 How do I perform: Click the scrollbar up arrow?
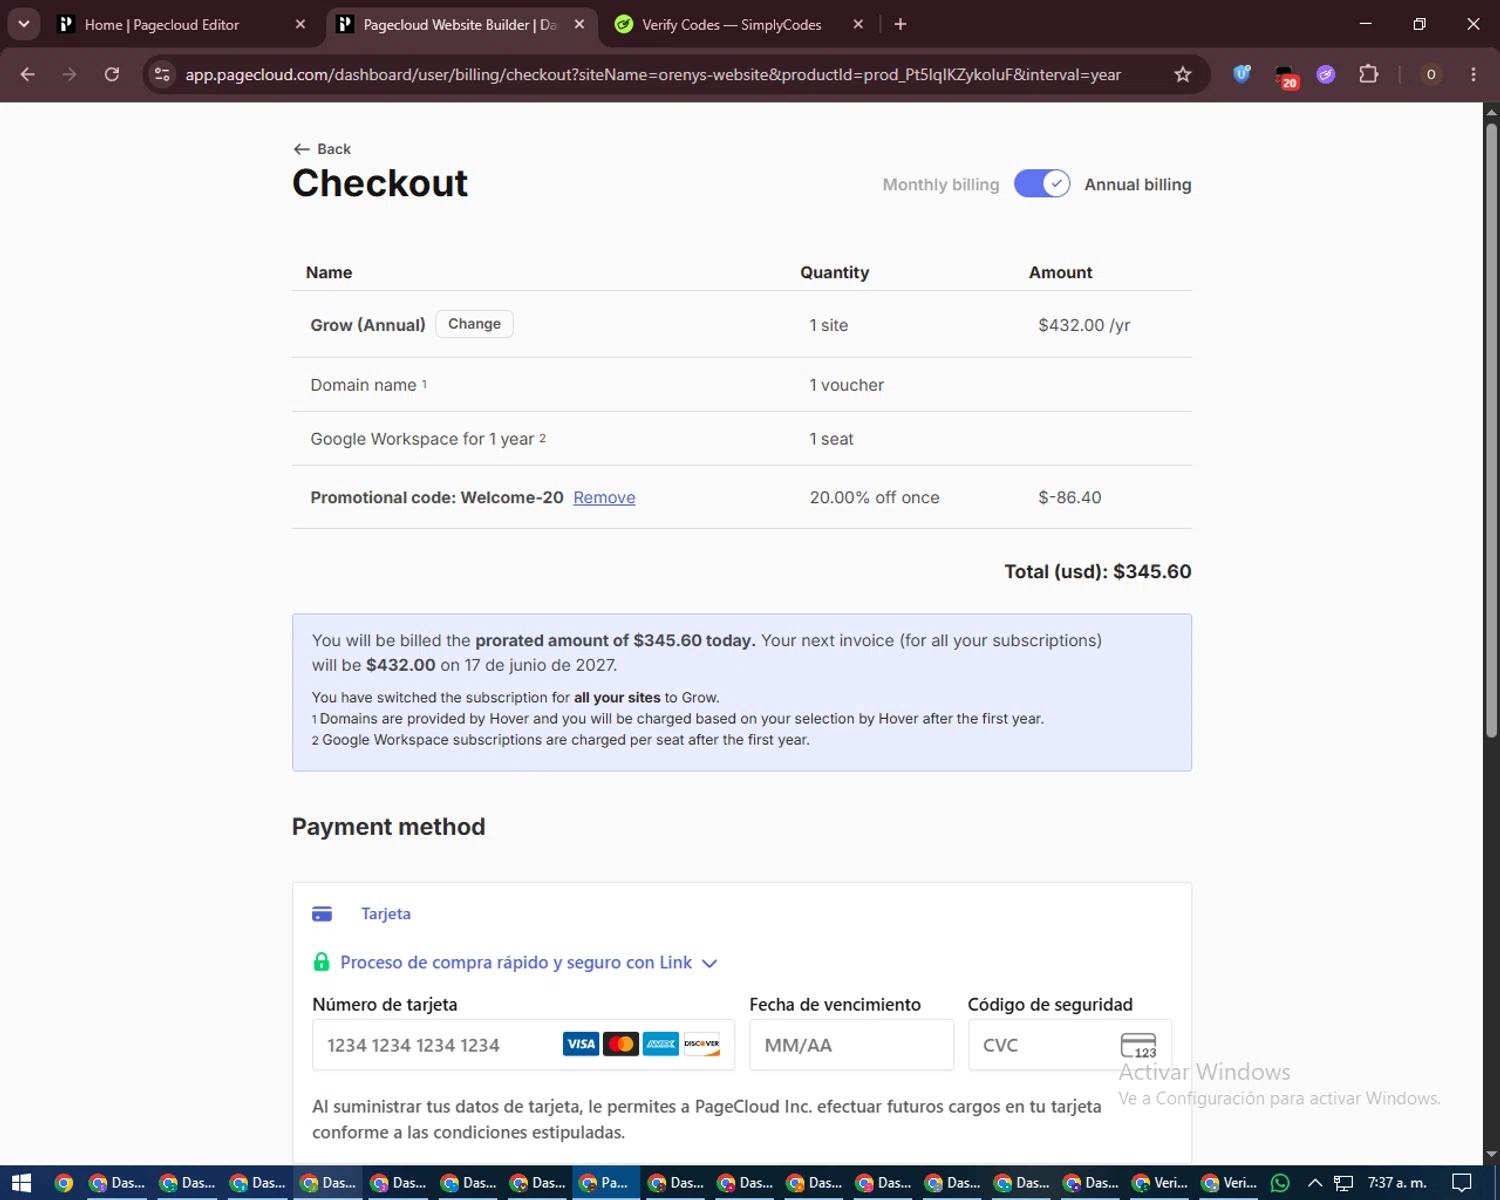[1491, 111]
